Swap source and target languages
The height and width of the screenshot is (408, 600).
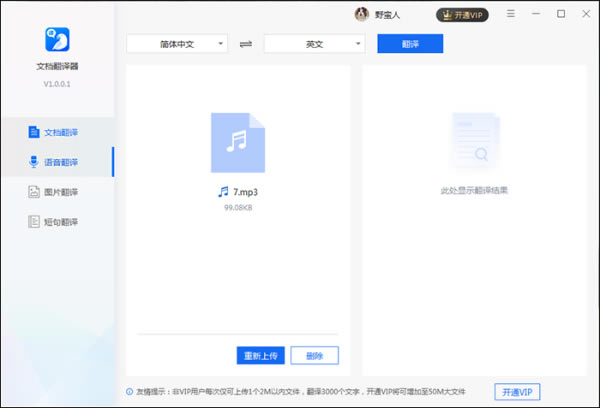pyautogui.click(x=246, y=44)
